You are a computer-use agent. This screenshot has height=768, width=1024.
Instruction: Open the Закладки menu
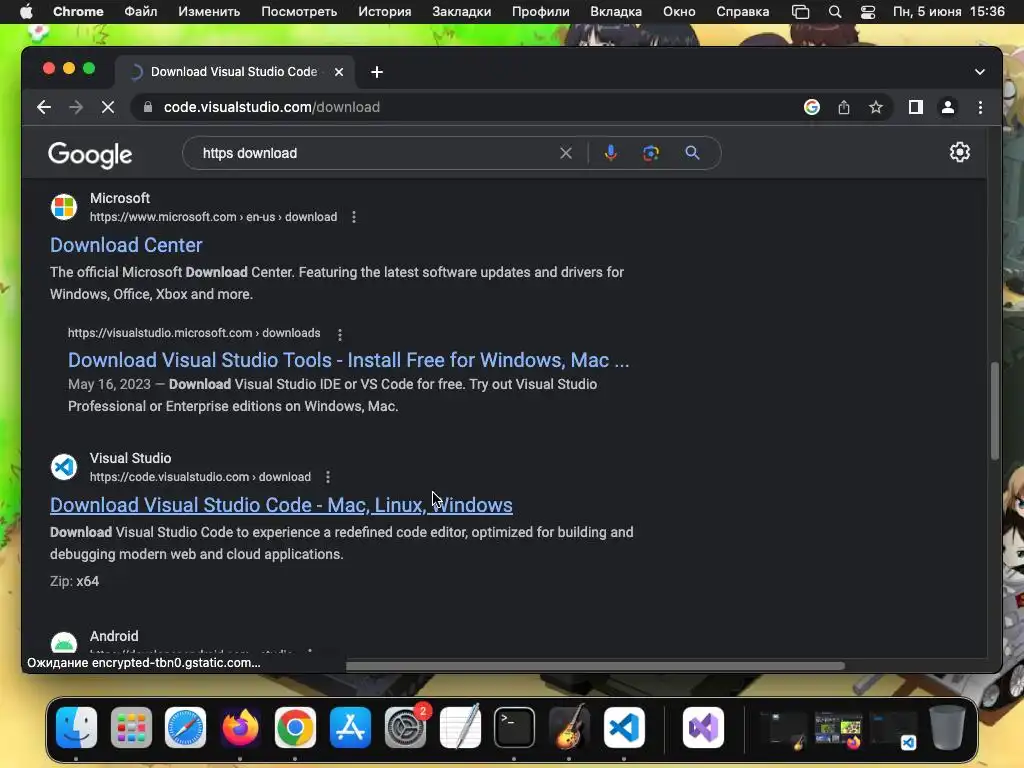pyautogui.click(x=462, y=12)
